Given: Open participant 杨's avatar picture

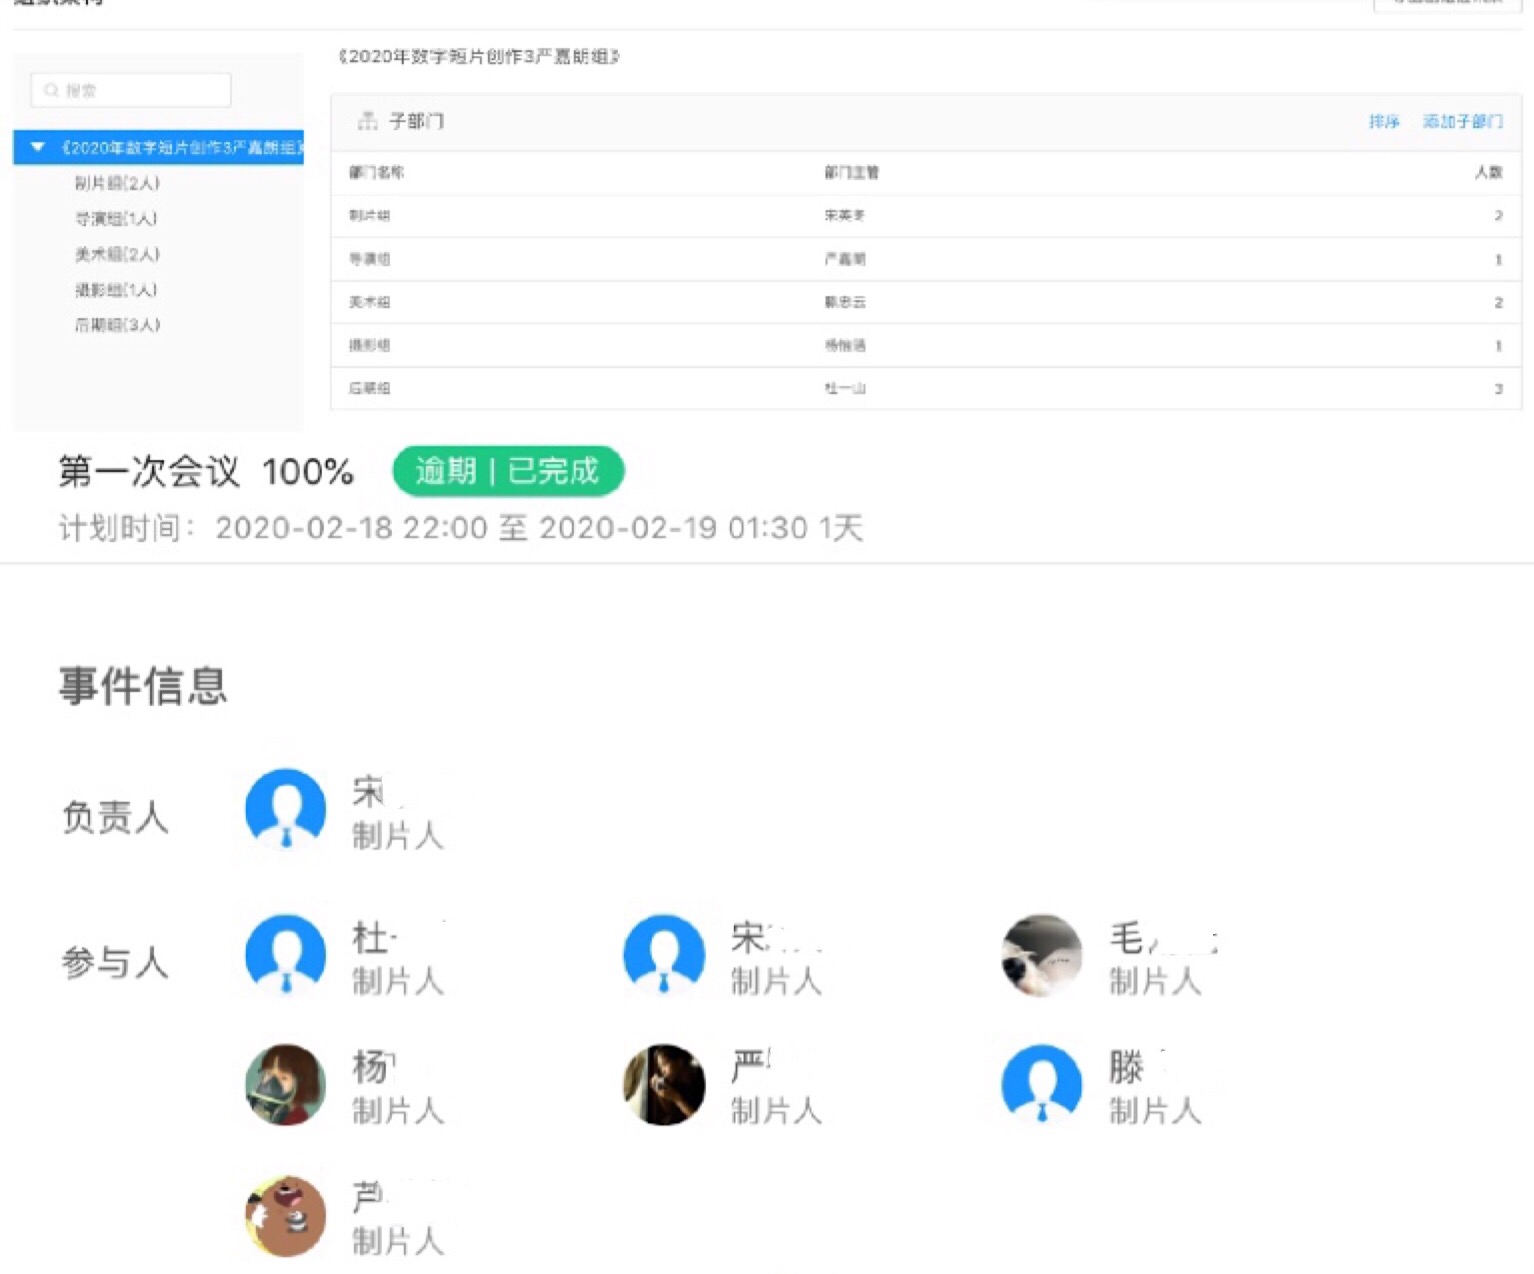Looking at the screenshot, I should tap(286, 1084).
